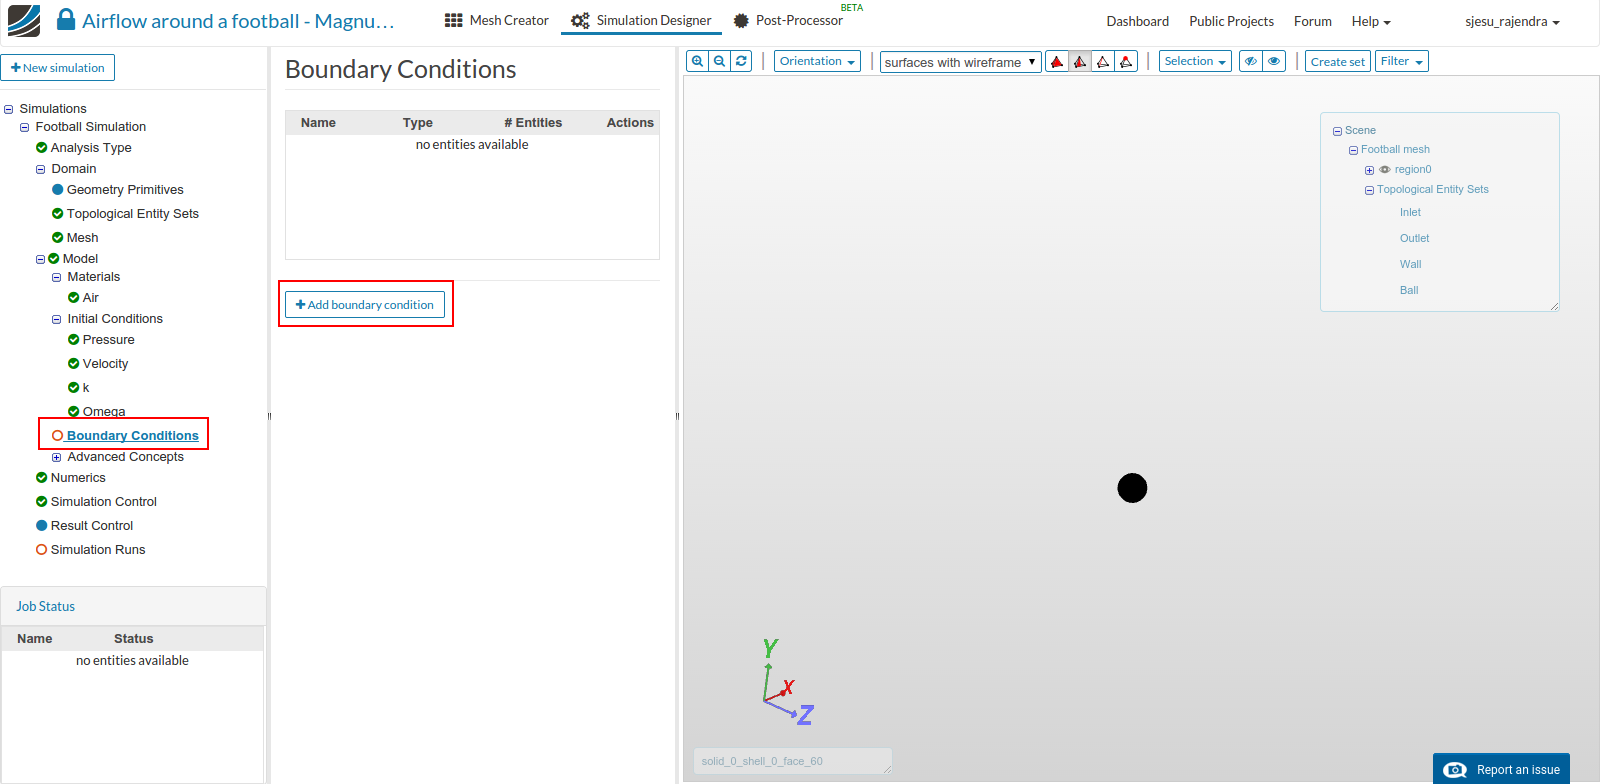This screenshot has height=784, width=1600.
Task: Open Public Projects page
Action: point(1231,21)
